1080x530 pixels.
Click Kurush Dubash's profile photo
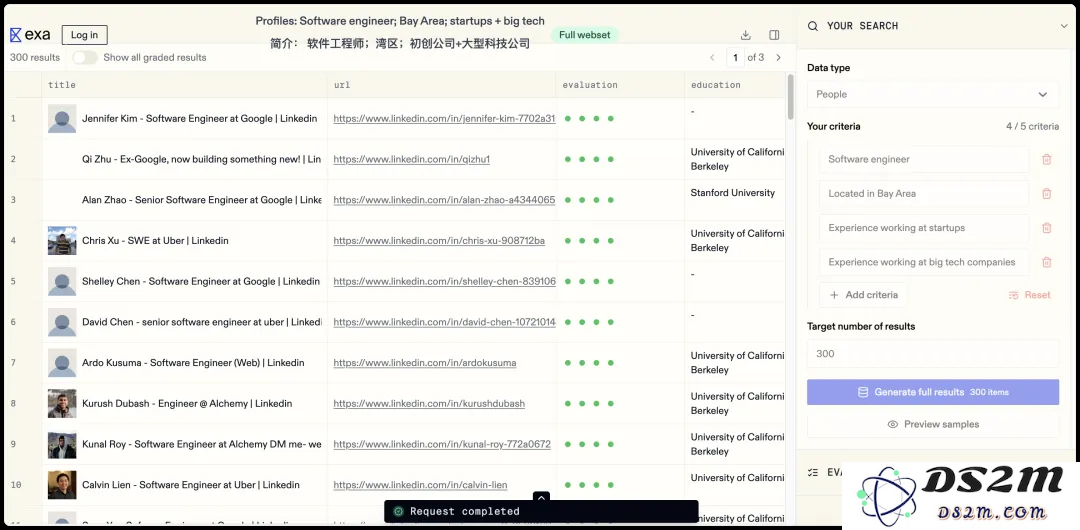click(62, 404)
